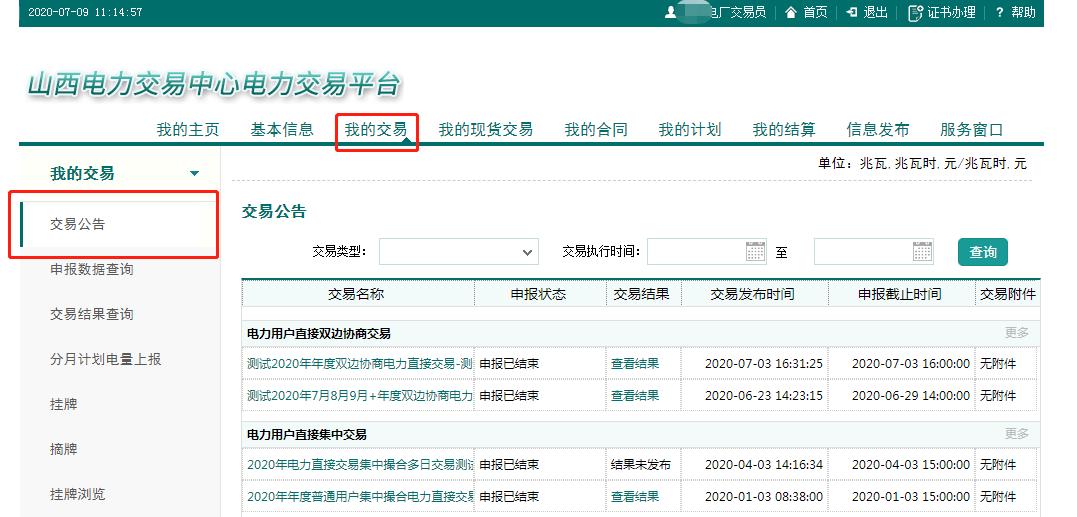Screen dimensions: 1077x517
Task: Select 申报数据查询 in the sidebar
Action: (x=92, y=270)
